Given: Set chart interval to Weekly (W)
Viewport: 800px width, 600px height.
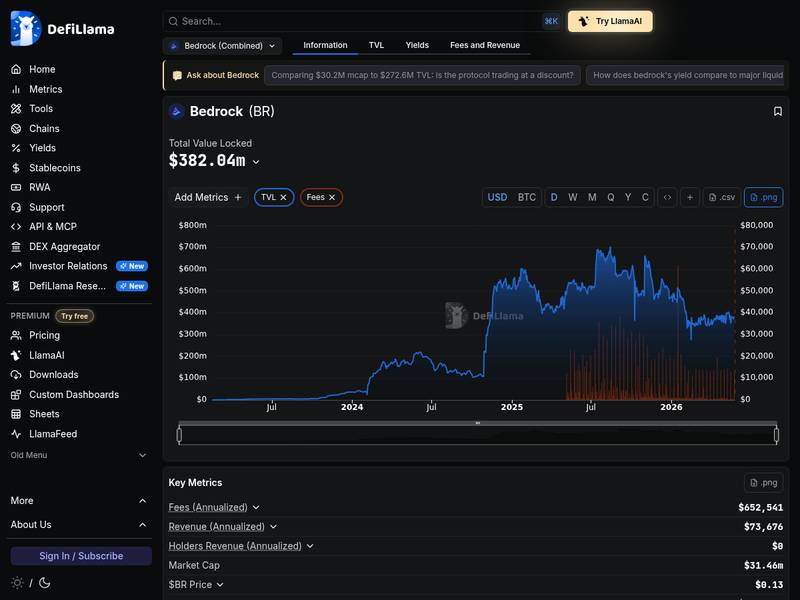Looking at the screenshot, I should pos(572,197).
